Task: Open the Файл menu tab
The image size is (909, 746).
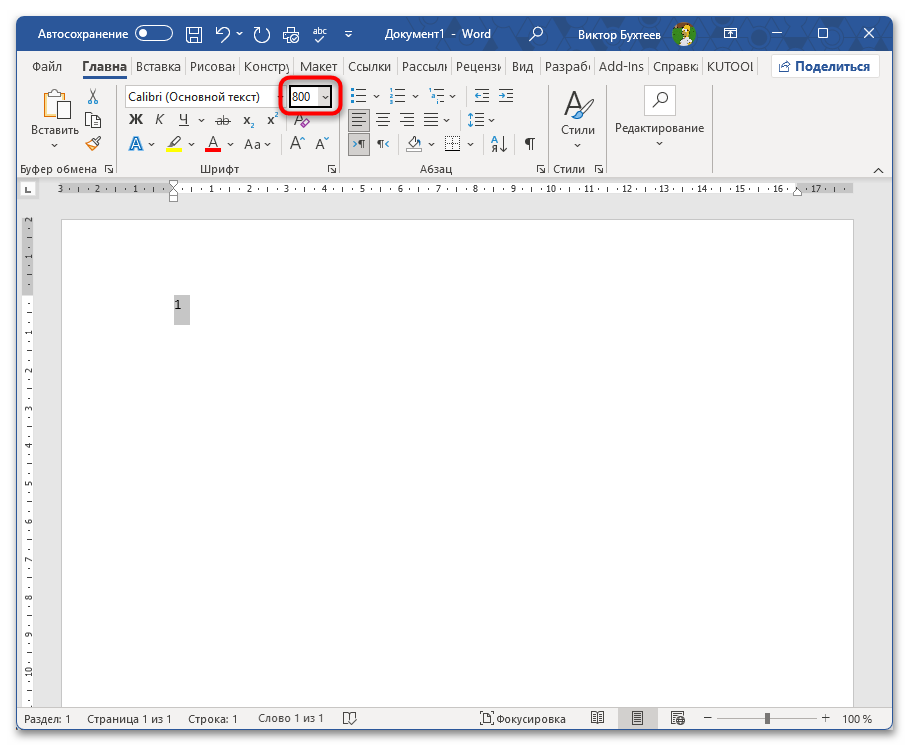Action: [47, 67]
